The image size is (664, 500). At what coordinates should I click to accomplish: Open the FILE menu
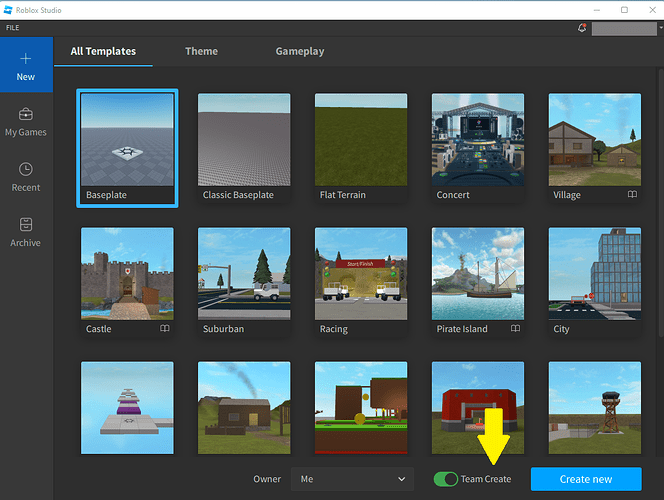(13, 28)
